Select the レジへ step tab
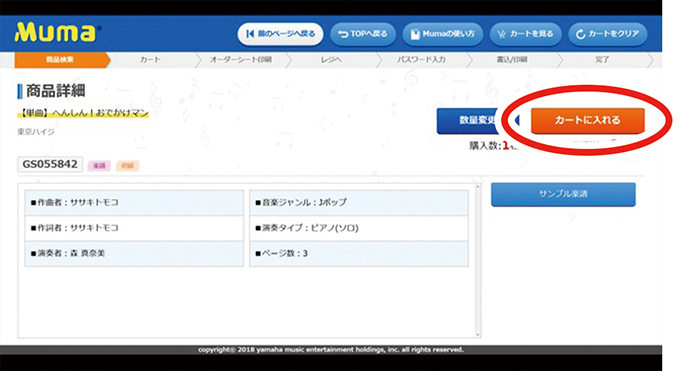The height and width of the screenshot is (371, 680). pyautogui.click(x=331, y=60)
